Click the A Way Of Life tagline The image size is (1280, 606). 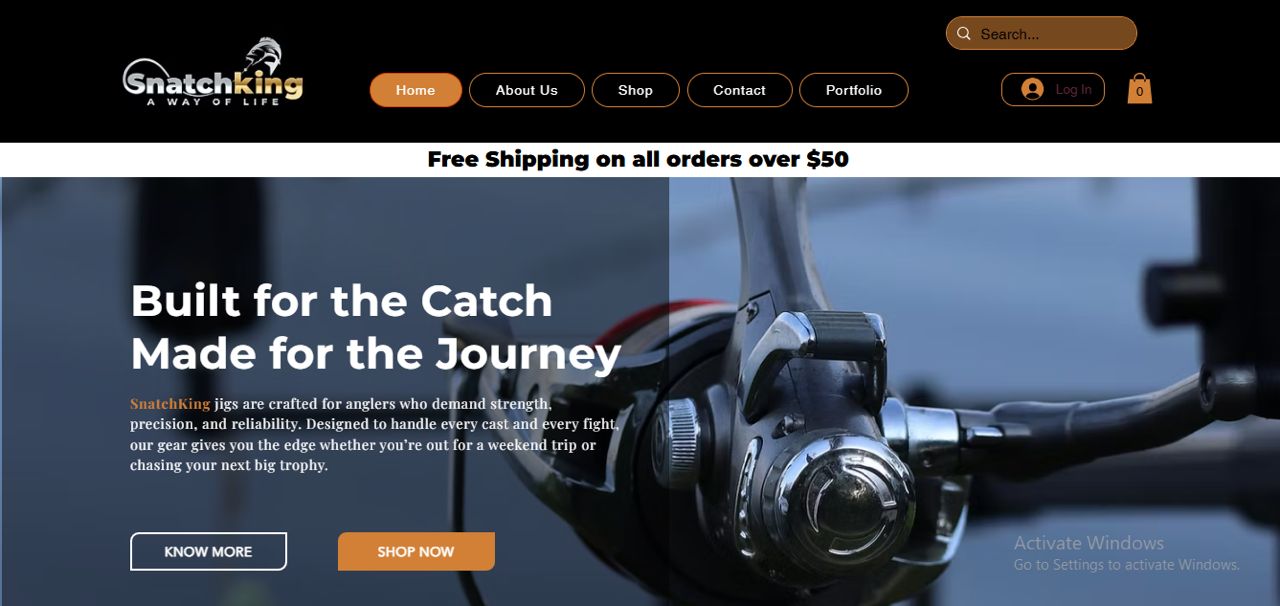pos(213,102)
